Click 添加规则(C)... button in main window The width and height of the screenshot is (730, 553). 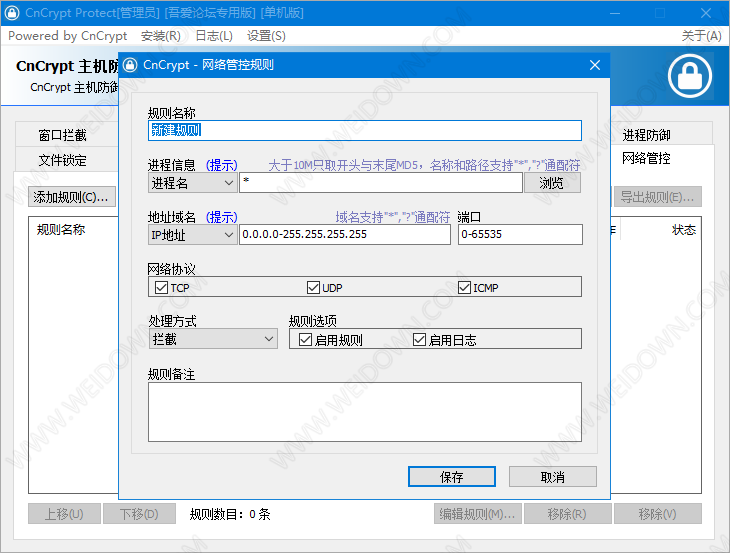pyautogui.click(x=71, y=197)
